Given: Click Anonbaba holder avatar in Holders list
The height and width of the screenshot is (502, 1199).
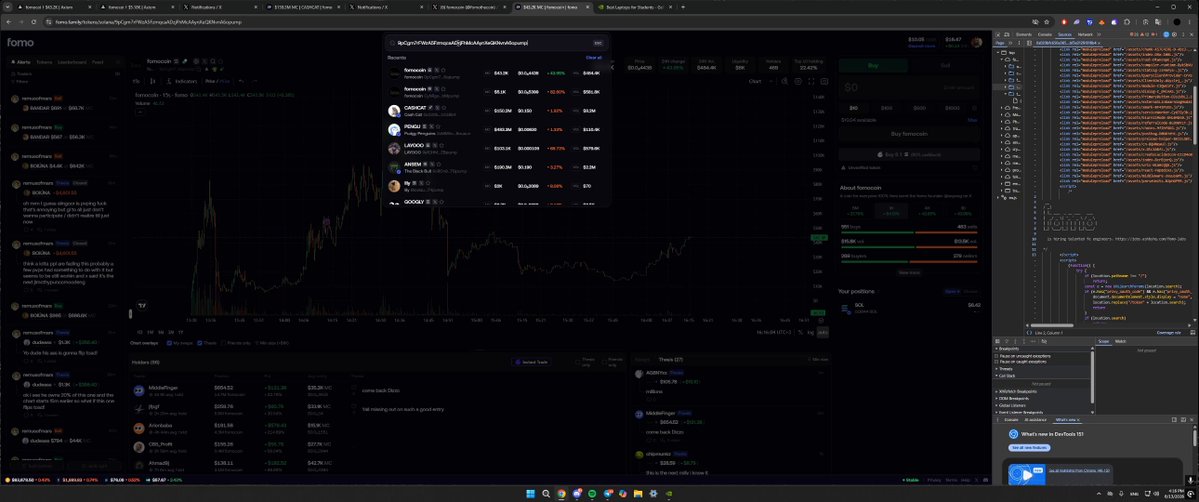Looking at the screenshot, I should [138, 428].
